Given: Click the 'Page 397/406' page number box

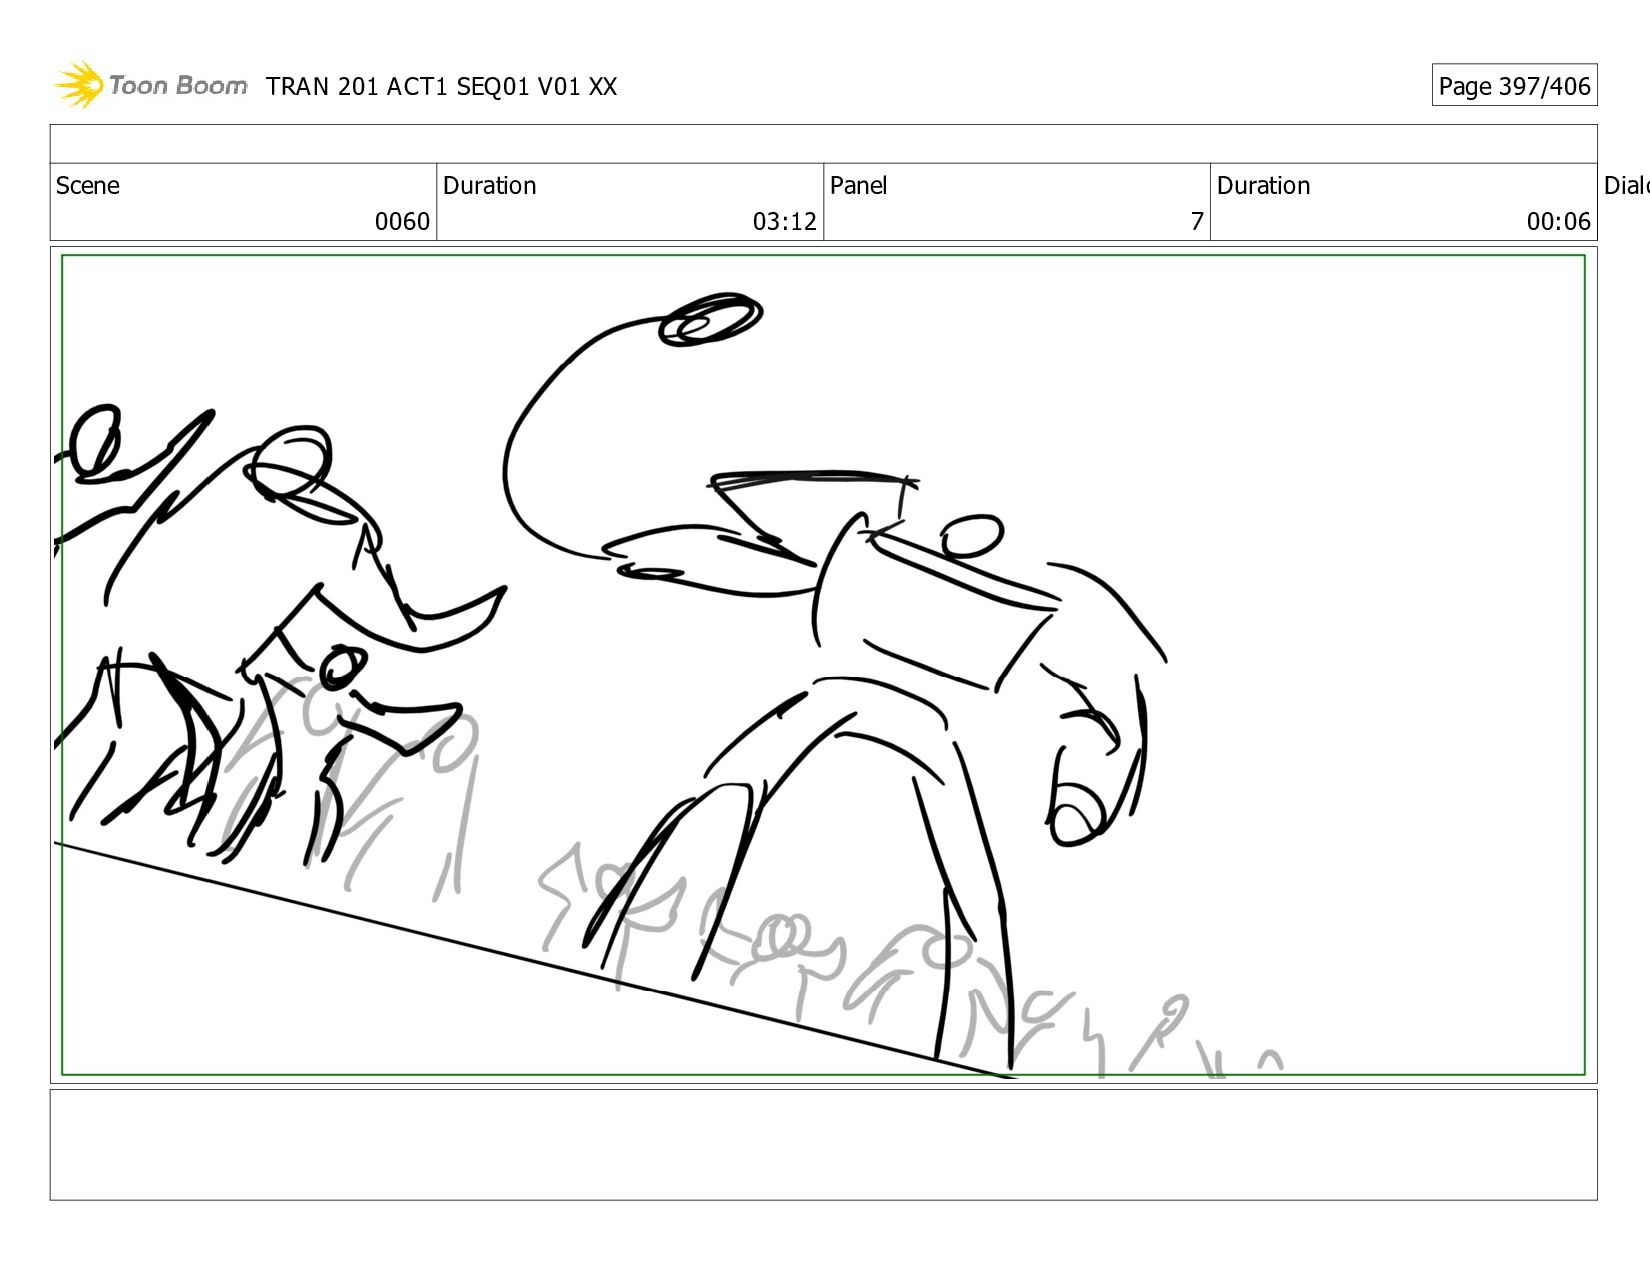Looking at the screenshot, I should 1514,86.
